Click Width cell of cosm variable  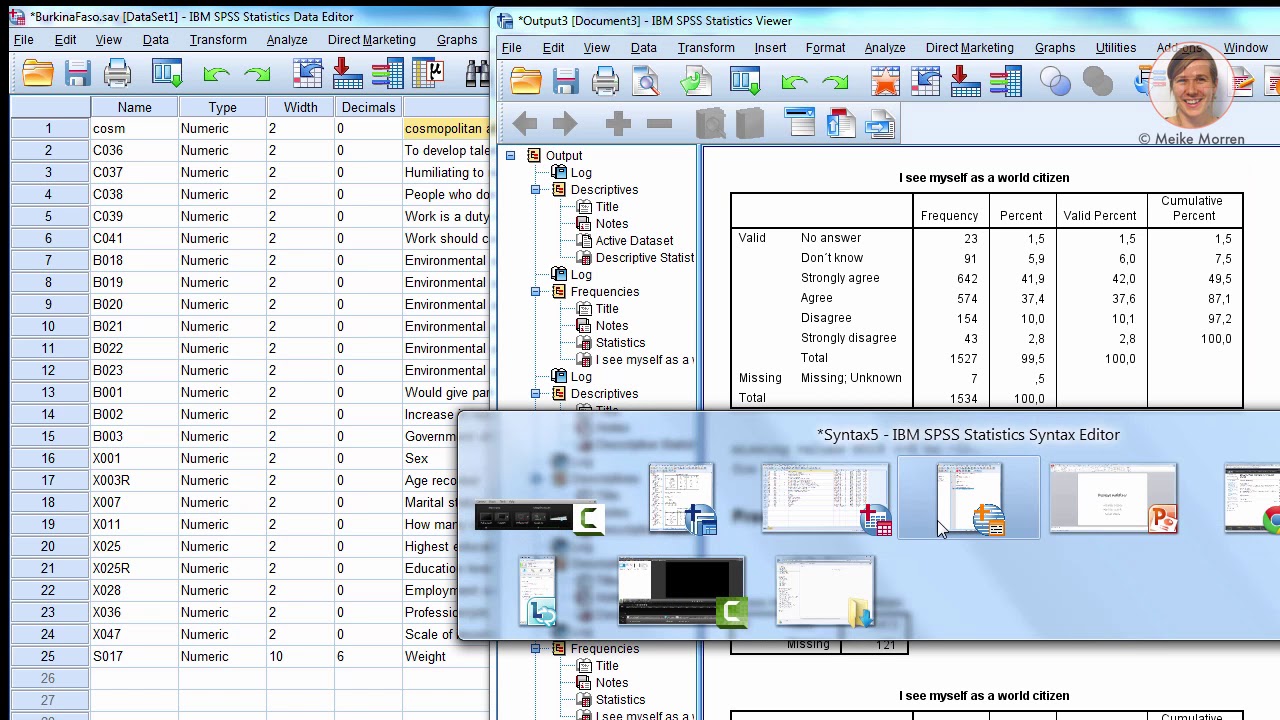(300, 128)
